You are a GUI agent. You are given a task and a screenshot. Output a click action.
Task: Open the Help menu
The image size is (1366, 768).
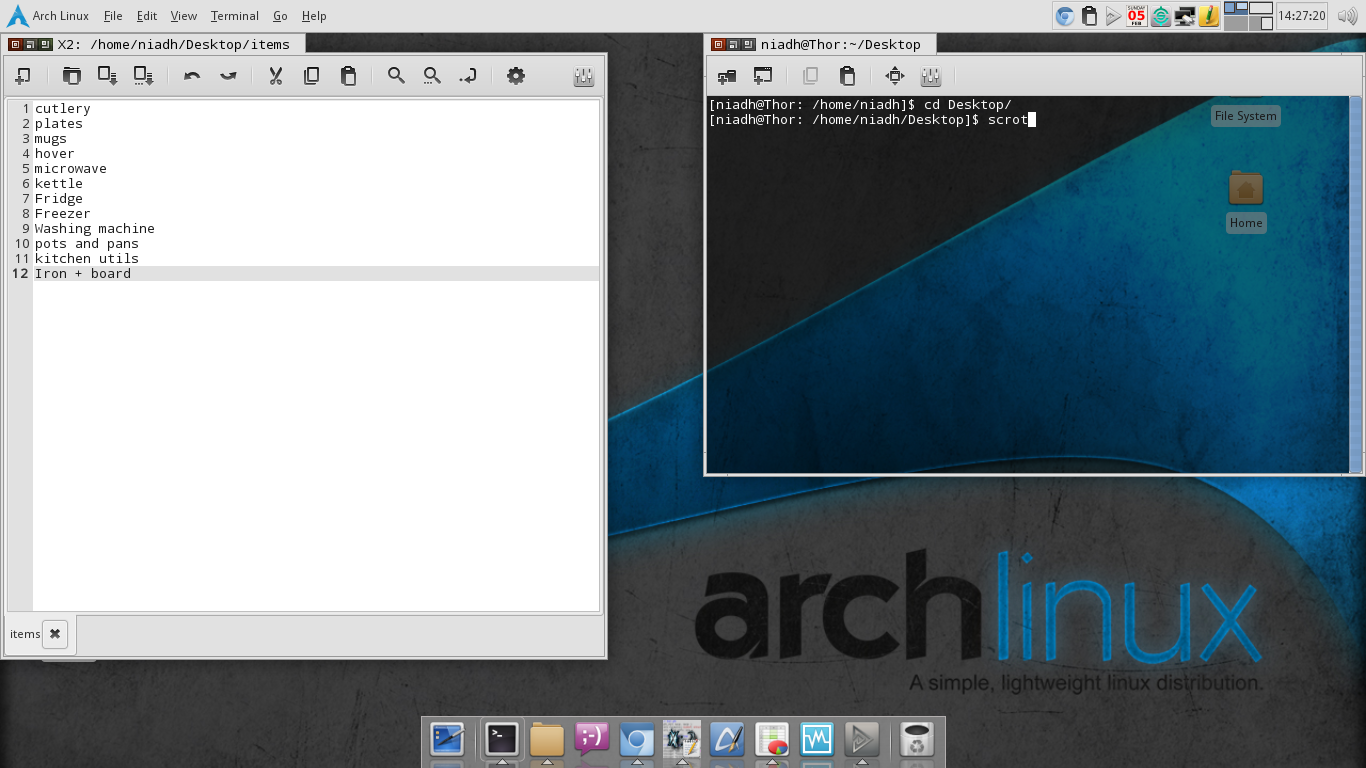point(314,16)
